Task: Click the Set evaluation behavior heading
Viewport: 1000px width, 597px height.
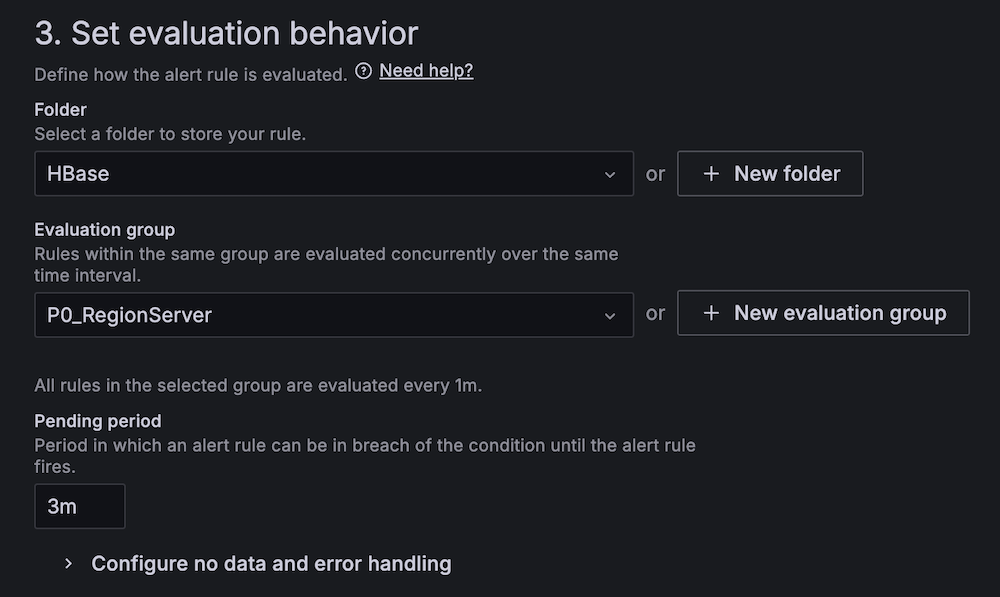Action: pos(225,33)
